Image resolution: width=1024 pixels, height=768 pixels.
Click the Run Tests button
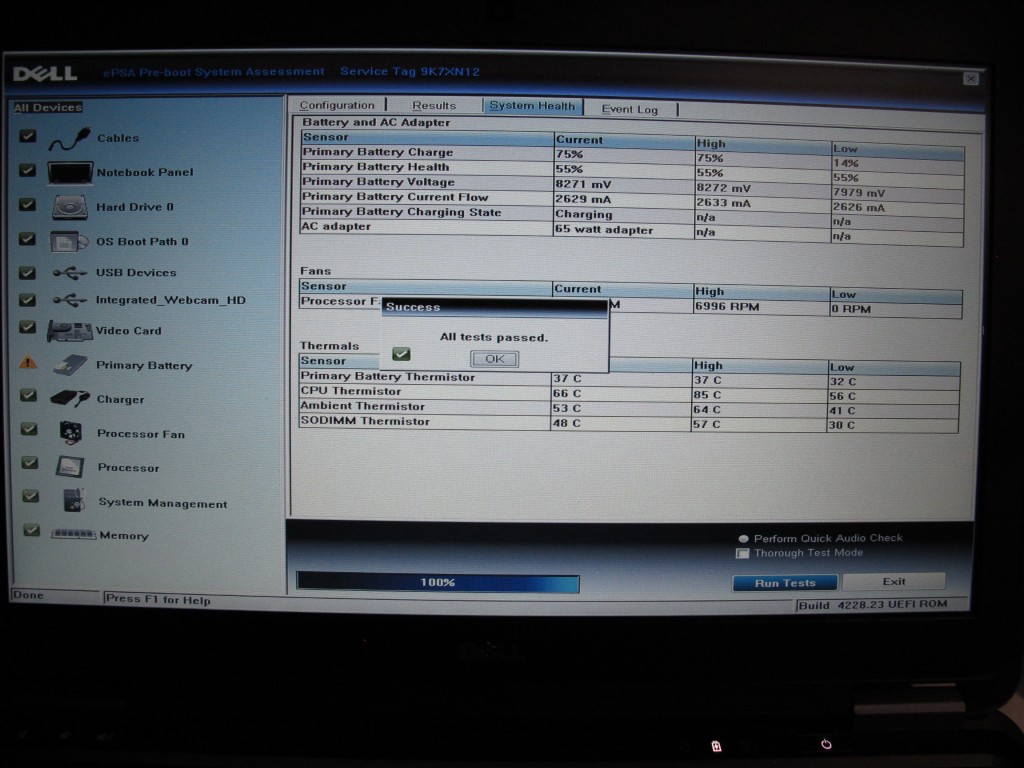[x=785, y=583]
